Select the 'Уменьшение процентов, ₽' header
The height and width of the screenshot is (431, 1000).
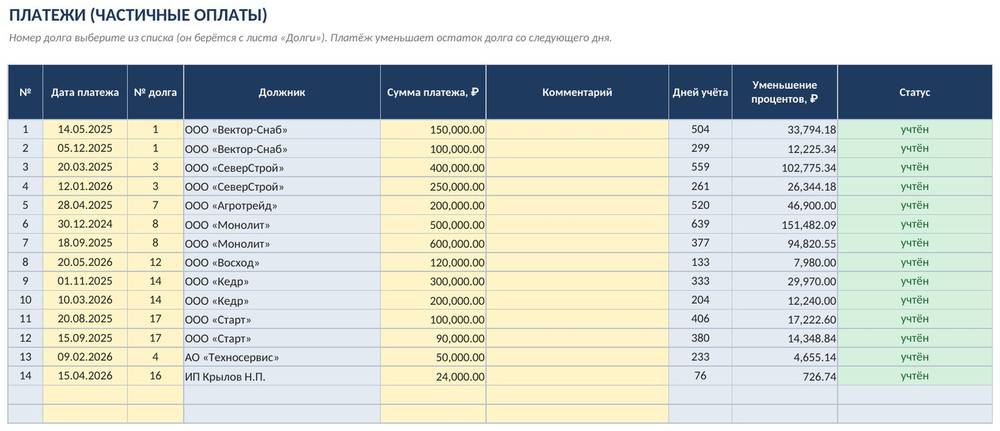click(x=785, y=92)
